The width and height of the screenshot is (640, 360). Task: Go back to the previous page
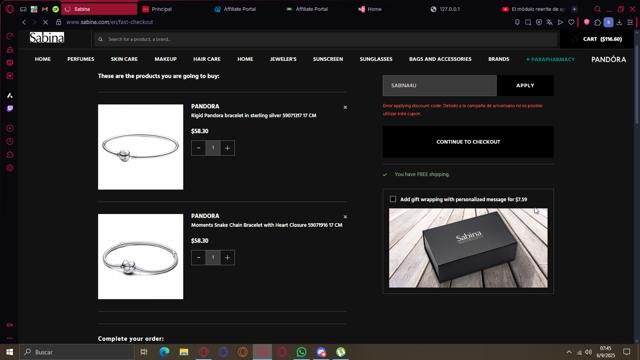click(x=24, y=22)
